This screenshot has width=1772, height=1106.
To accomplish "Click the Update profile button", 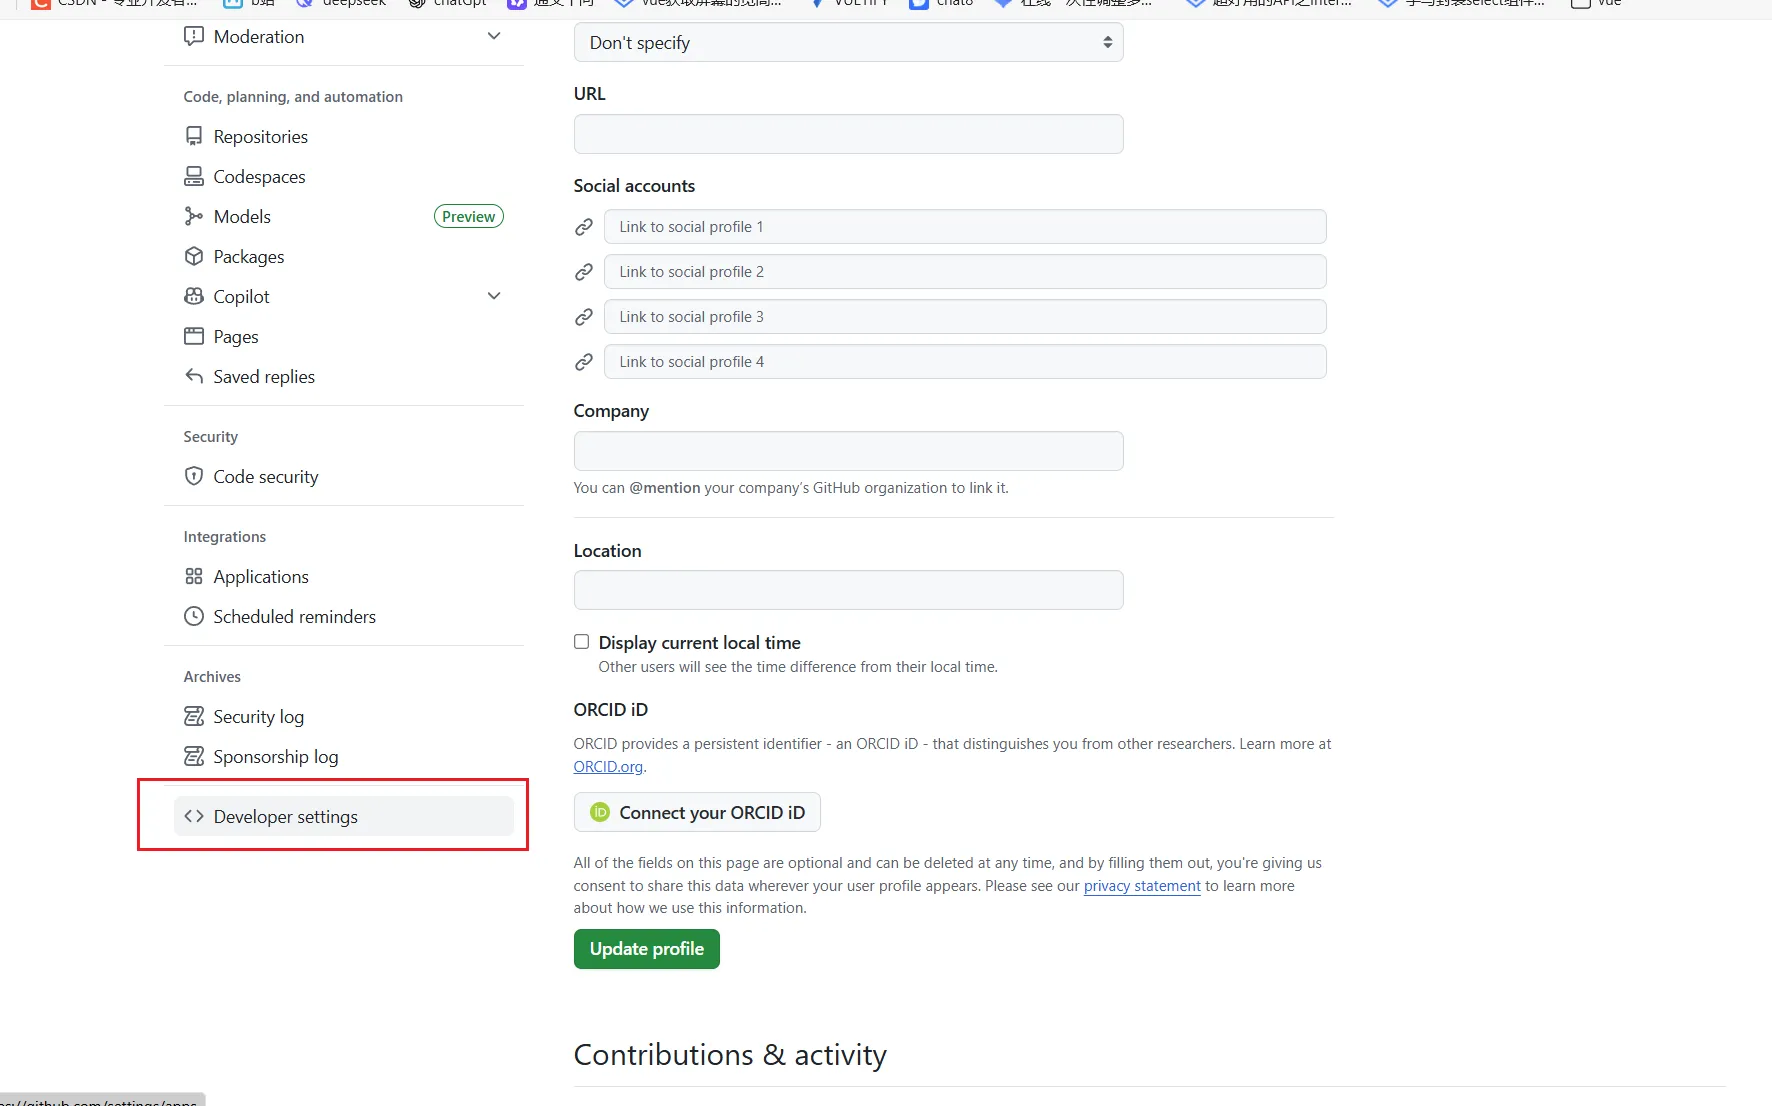I will click(x=646, y=949).
